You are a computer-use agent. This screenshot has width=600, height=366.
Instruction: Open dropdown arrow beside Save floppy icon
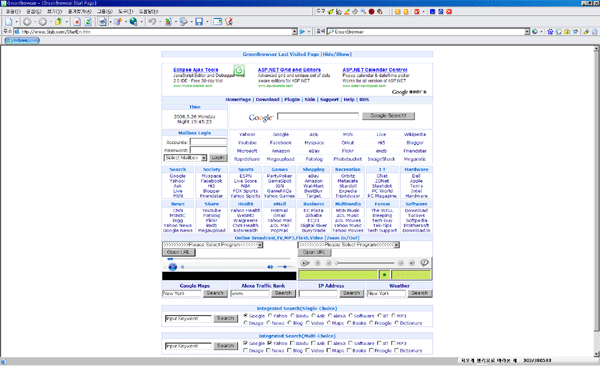coord(207,22)
